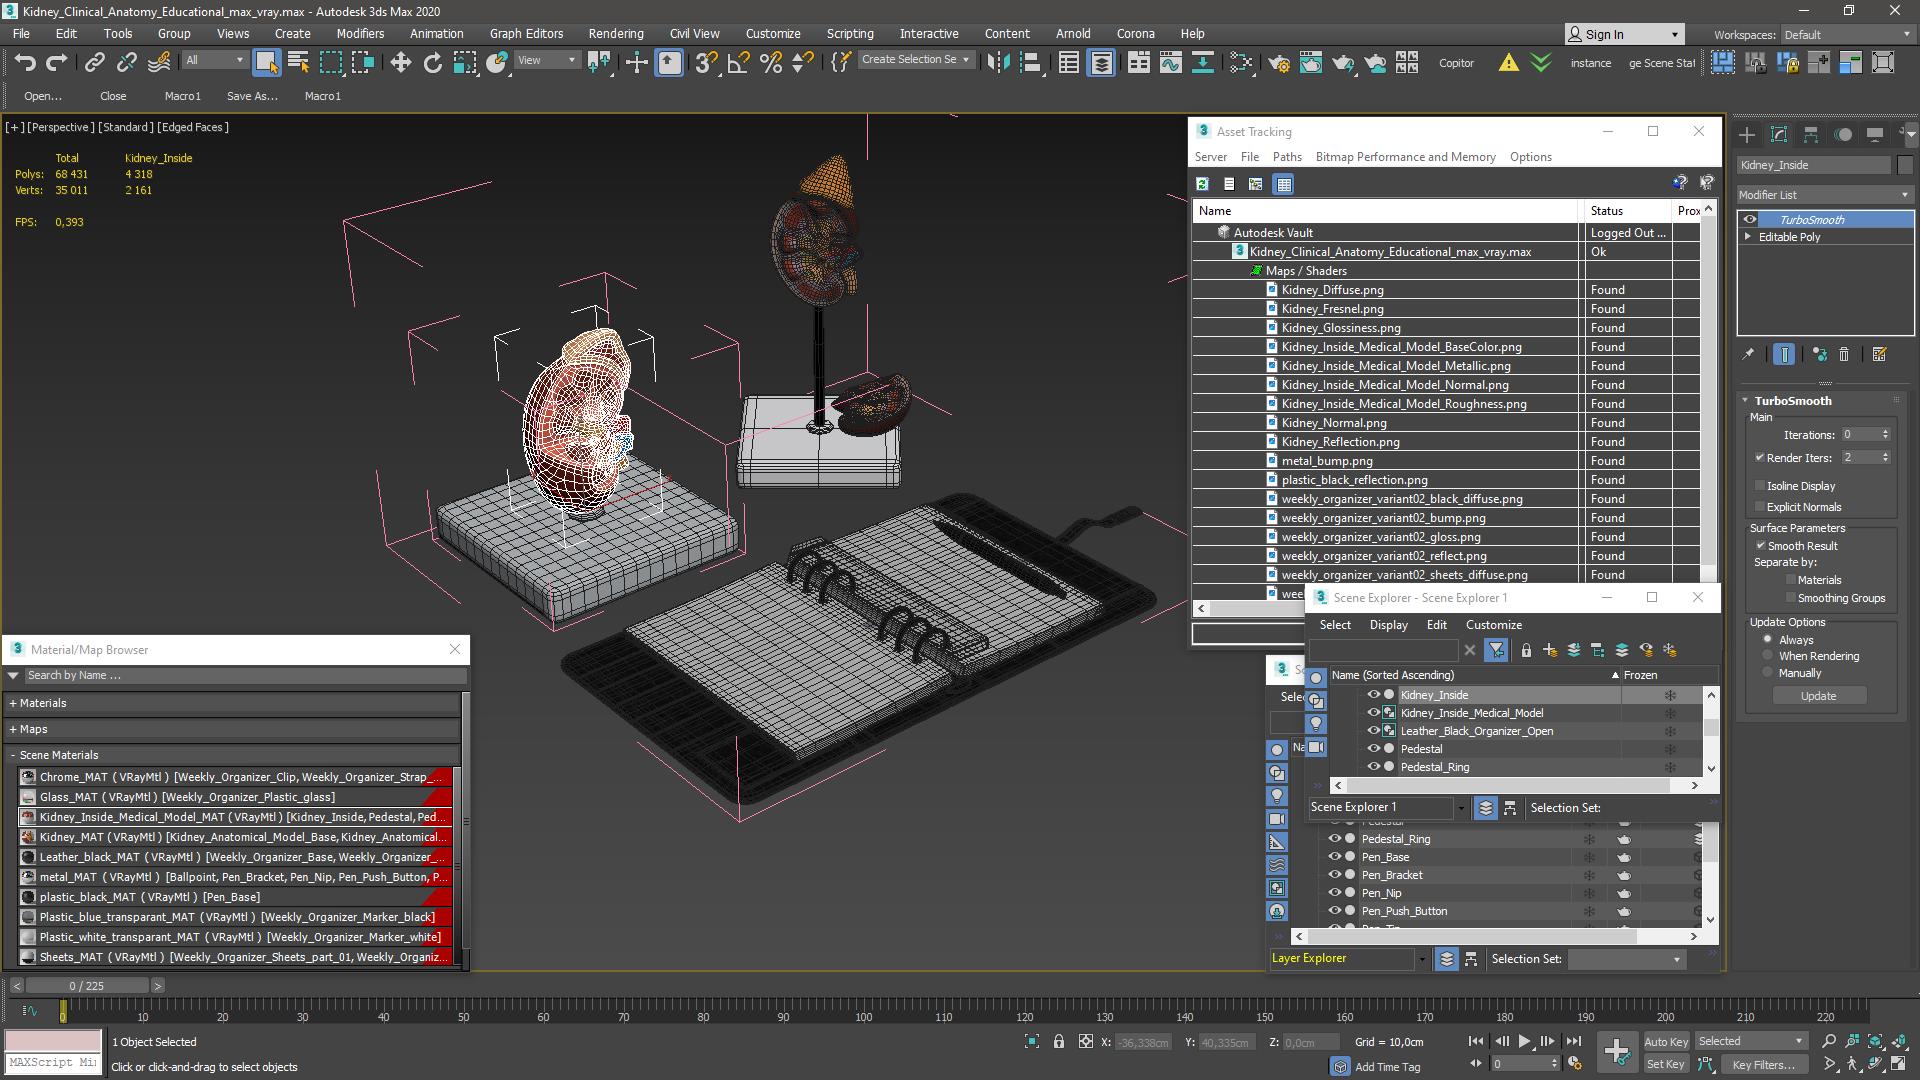Viewport: 1920px width, 1080px height.
Task: Click Save As button in toolbar
Action: 251,95
